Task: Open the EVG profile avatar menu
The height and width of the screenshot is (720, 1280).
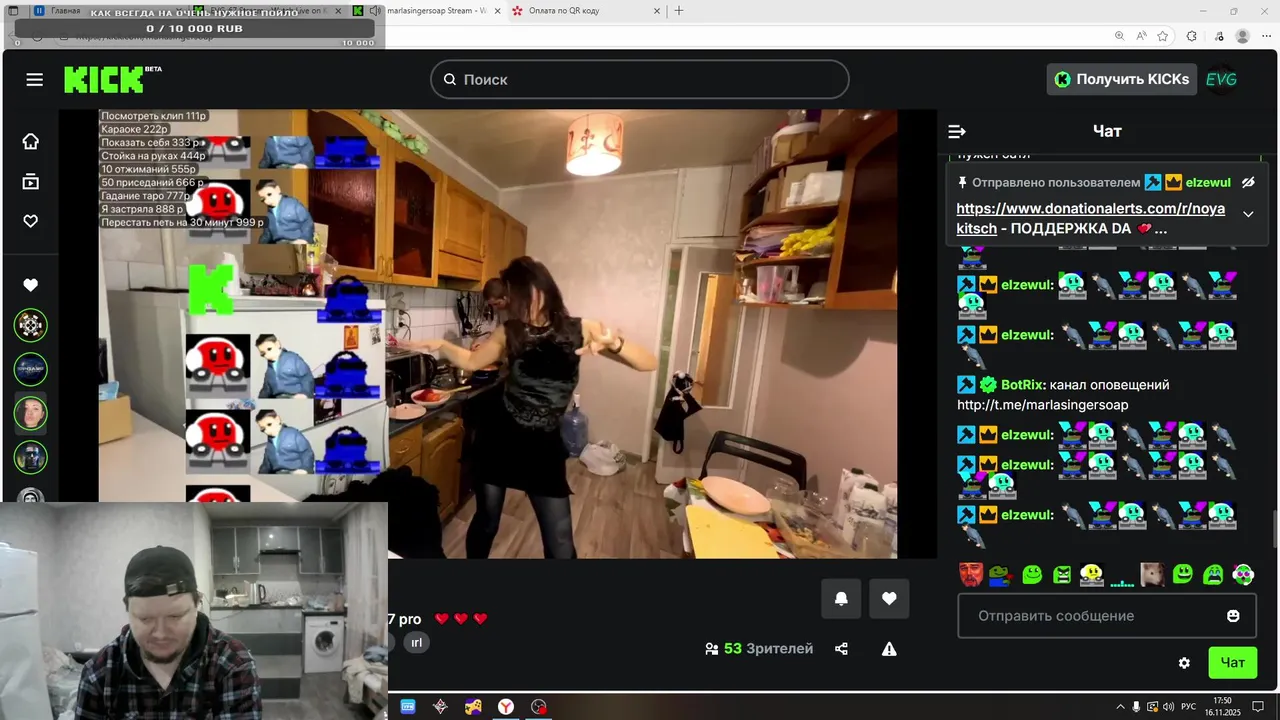Action: [1221, 79]
